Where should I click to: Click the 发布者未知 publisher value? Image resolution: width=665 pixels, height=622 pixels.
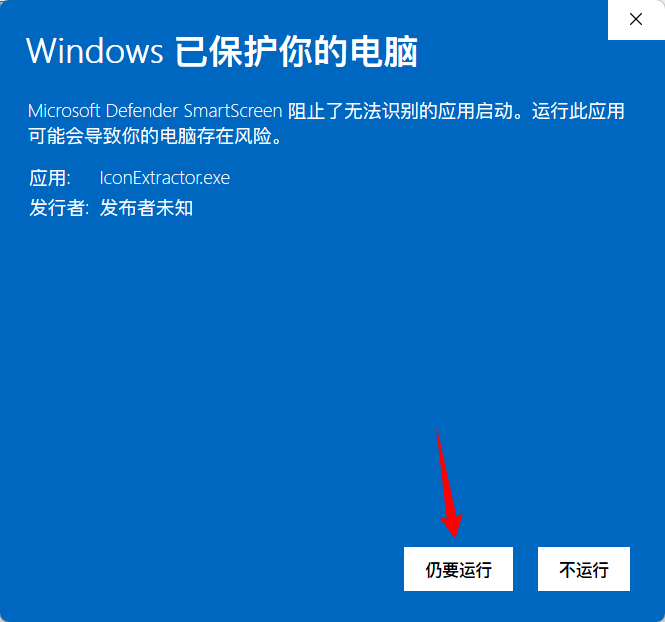coord(146,208)
